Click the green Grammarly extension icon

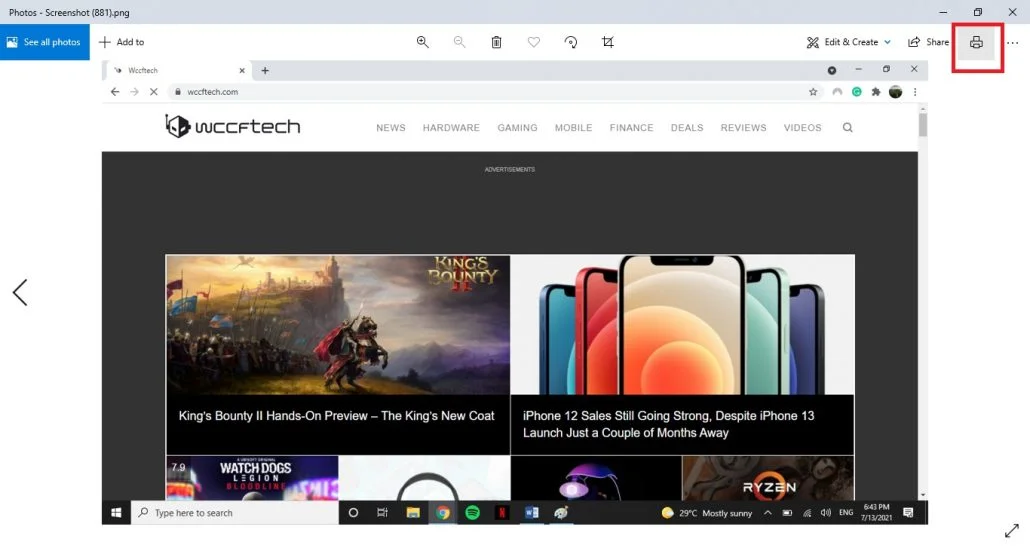point(857,92)
